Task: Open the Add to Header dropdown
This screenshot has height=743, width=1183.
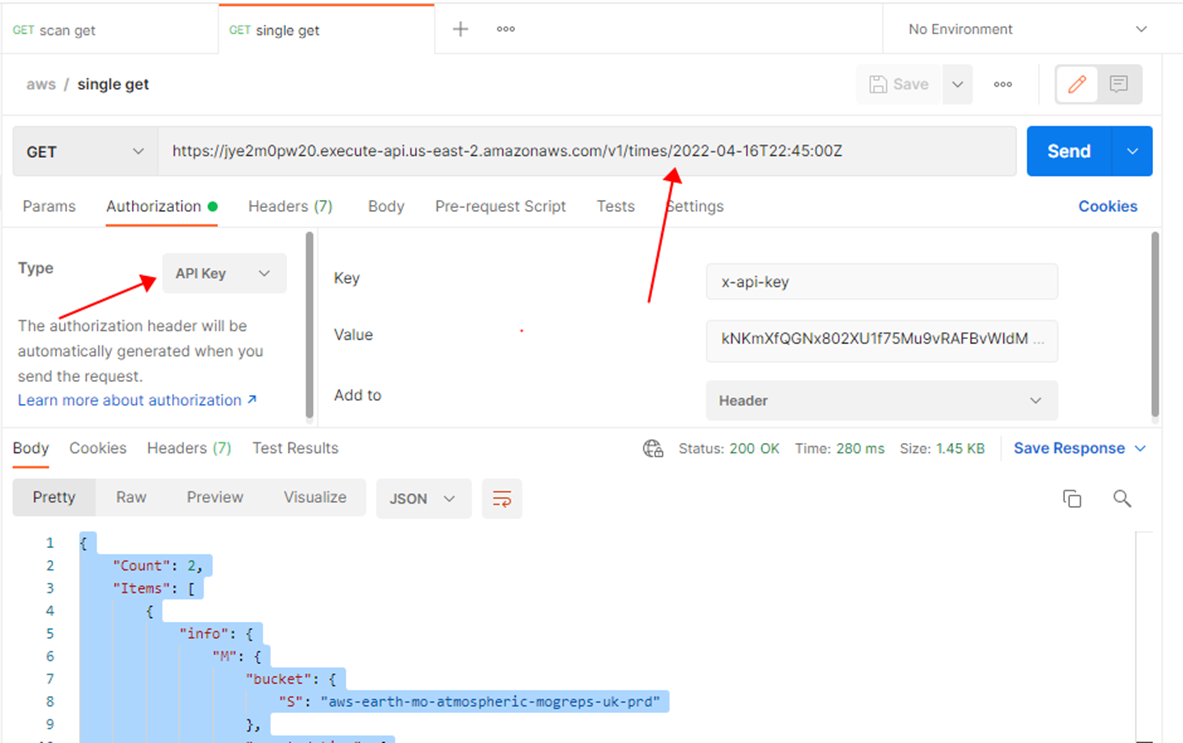Action: (x=882, y=401)
